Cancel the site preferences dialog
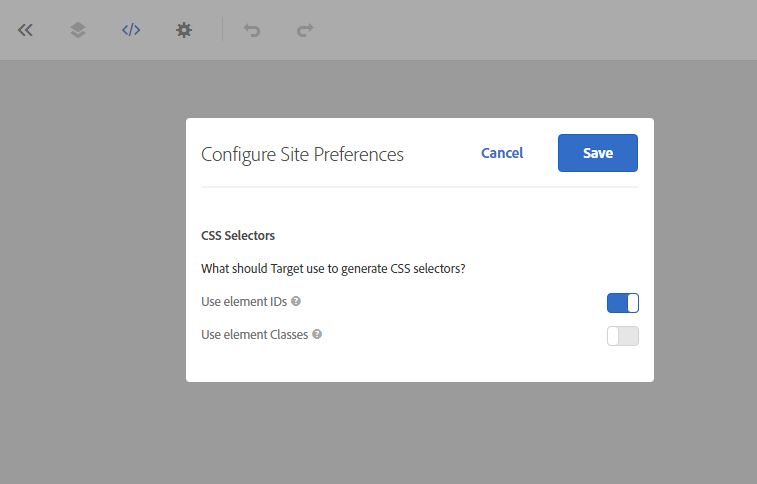The height and width of the screenshot is (484, 757). click(502, 153)
